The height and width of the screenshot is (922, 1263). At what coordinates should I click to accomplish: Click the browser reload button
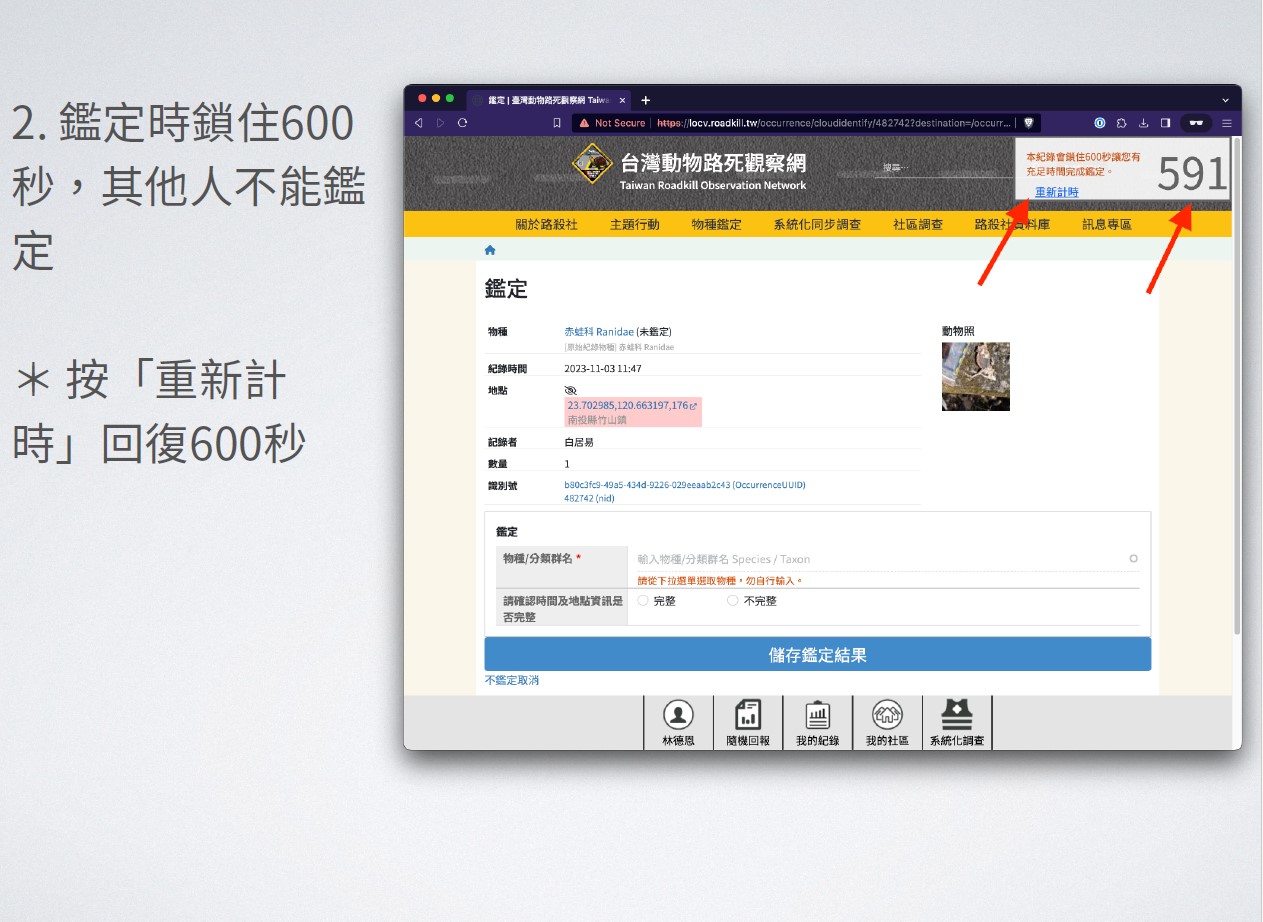tap(462, 123)
